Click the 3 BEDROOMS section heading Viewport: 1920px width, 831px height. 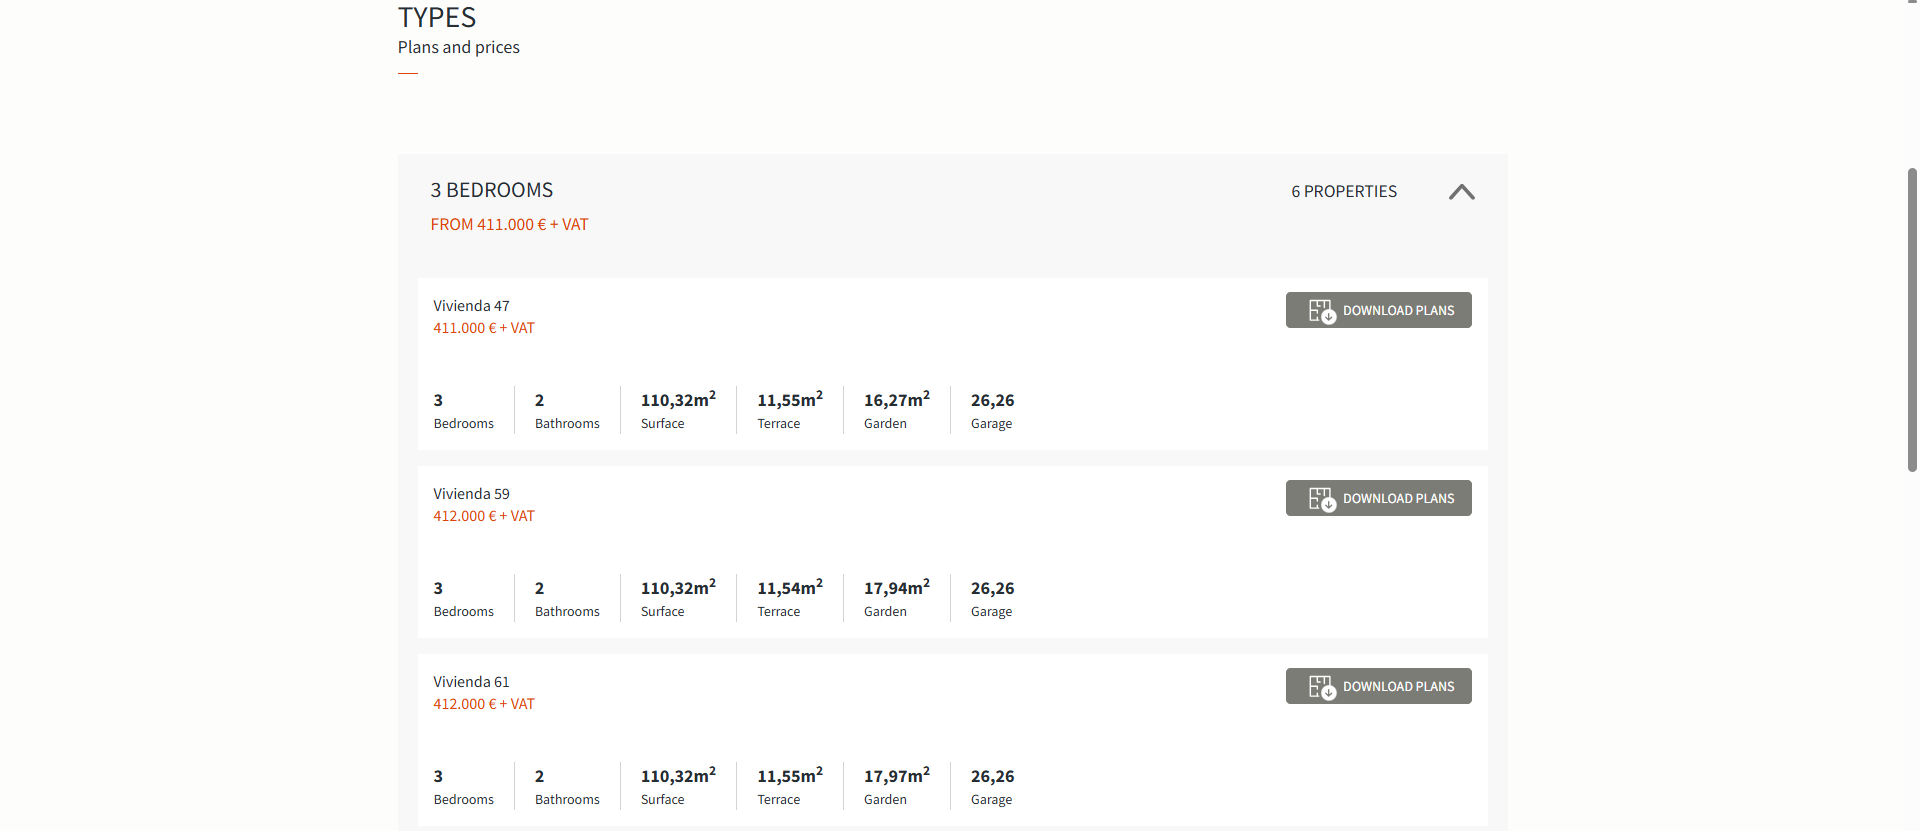pos(491,190)
